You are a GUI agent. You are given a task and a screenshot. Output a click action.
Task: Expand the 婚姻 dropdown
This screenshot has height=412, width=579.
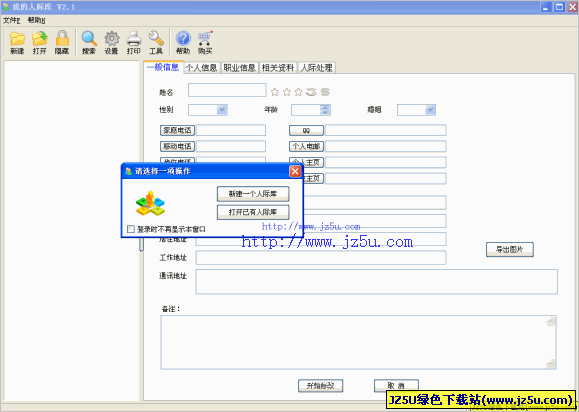coord(430,110)
